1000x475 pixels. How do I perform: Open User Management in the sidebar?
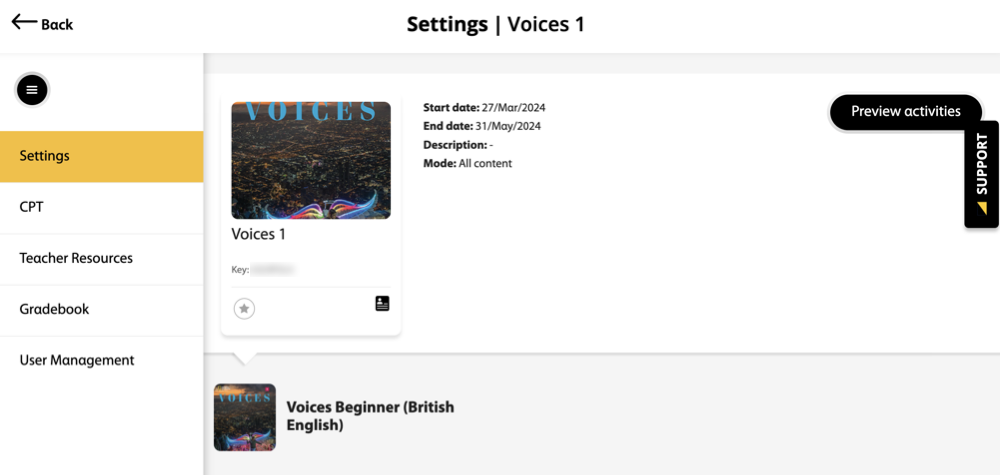pyautogui.click(x=101, y=360)
